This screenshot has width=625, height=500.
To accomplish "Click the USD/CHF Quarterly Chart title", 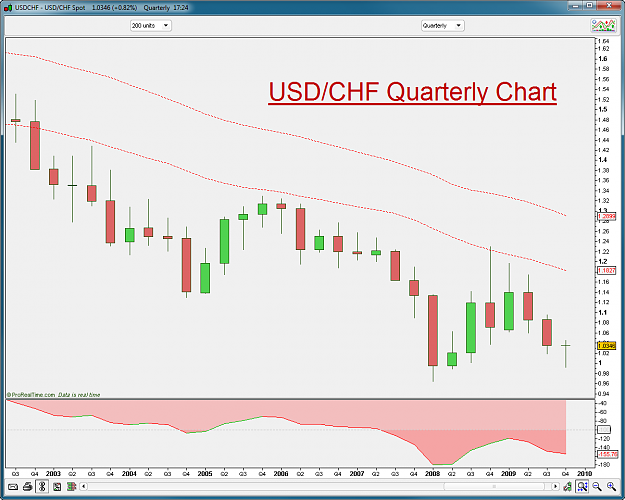I will (x=413, y=92).
